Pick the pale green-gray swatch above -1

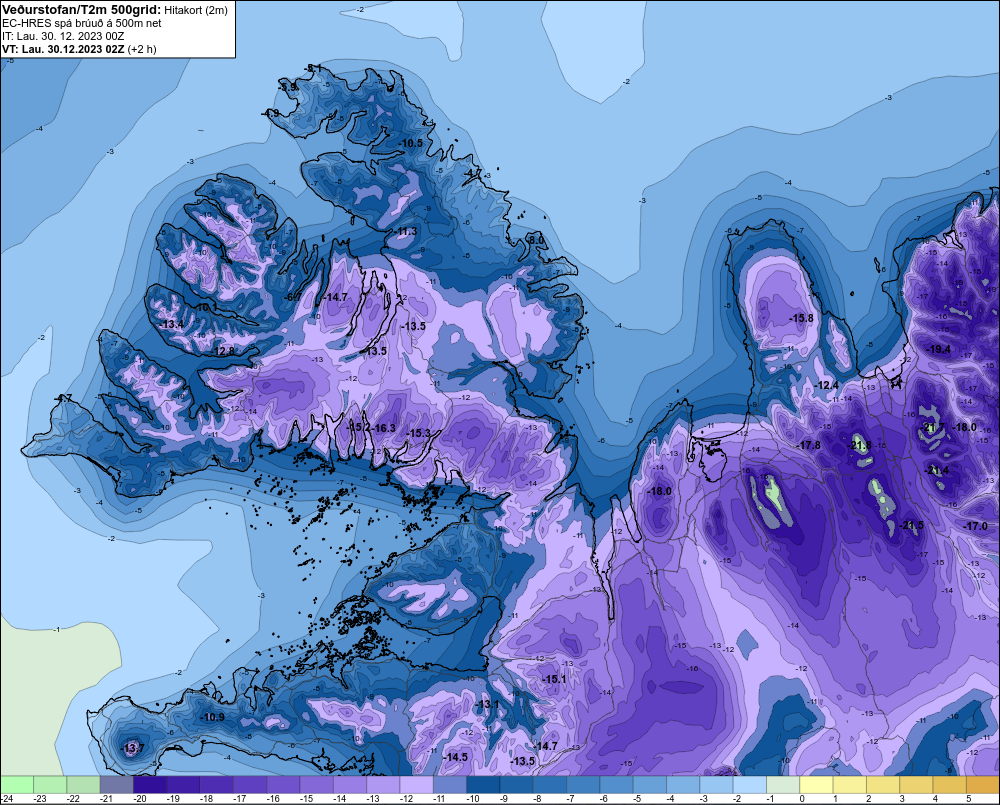[x=783, y=784]
